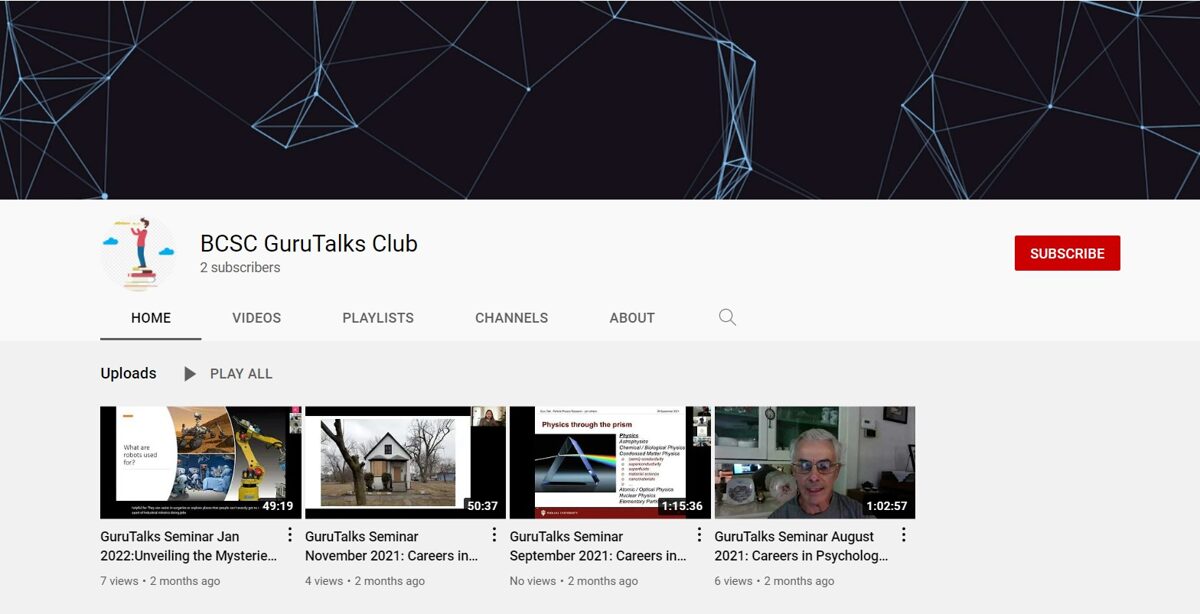Click '6 views • 2 months ago' text
The width and height of the screenshot is (1200, 614).
click(x=774, y=581)
